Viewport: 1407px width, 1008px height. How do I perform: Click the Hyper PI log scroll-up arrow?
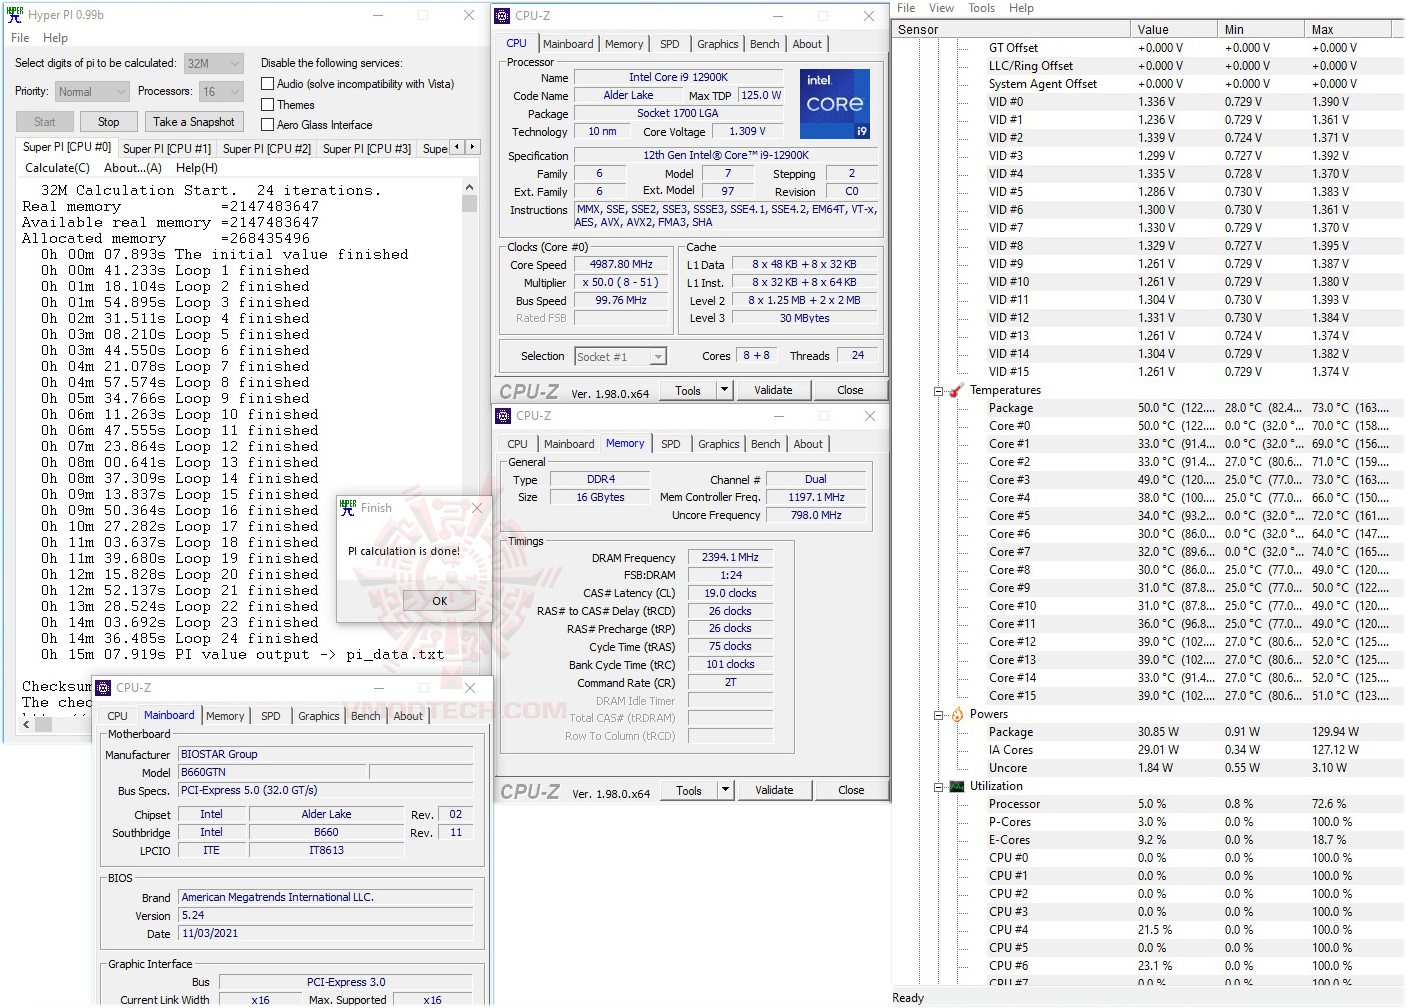click(470, 187)
